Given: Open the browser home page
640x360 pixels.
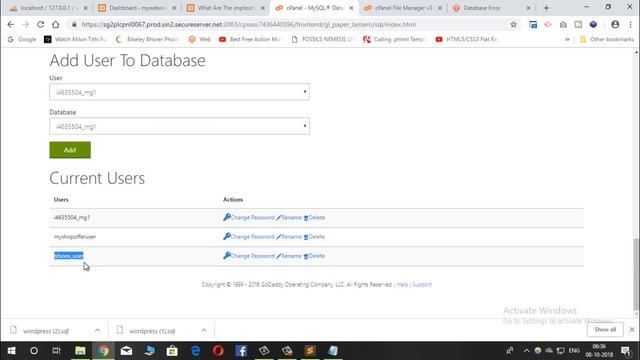Looking at the screenshot, I should click(x=56, y=24).
